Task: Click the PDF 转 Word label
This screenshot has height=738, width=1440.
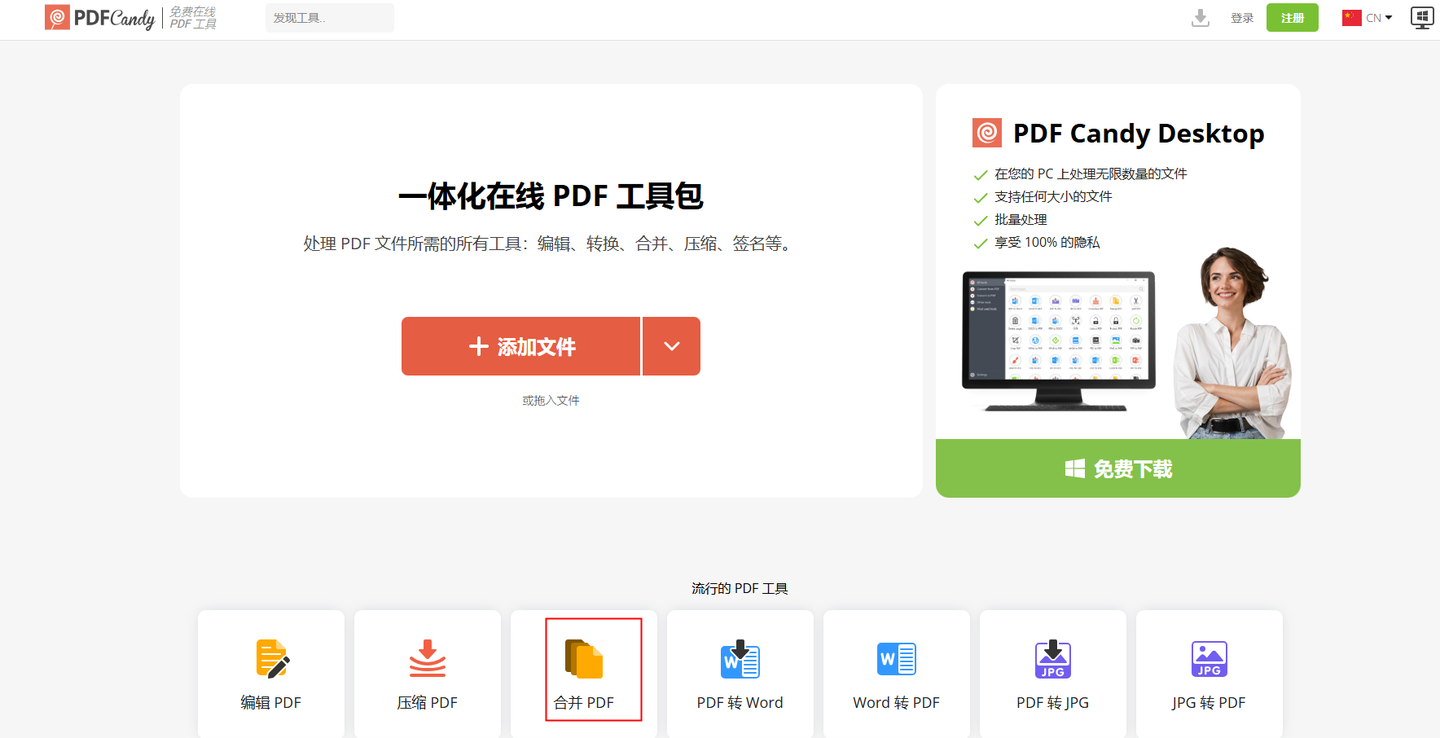Action: [740, 702]
